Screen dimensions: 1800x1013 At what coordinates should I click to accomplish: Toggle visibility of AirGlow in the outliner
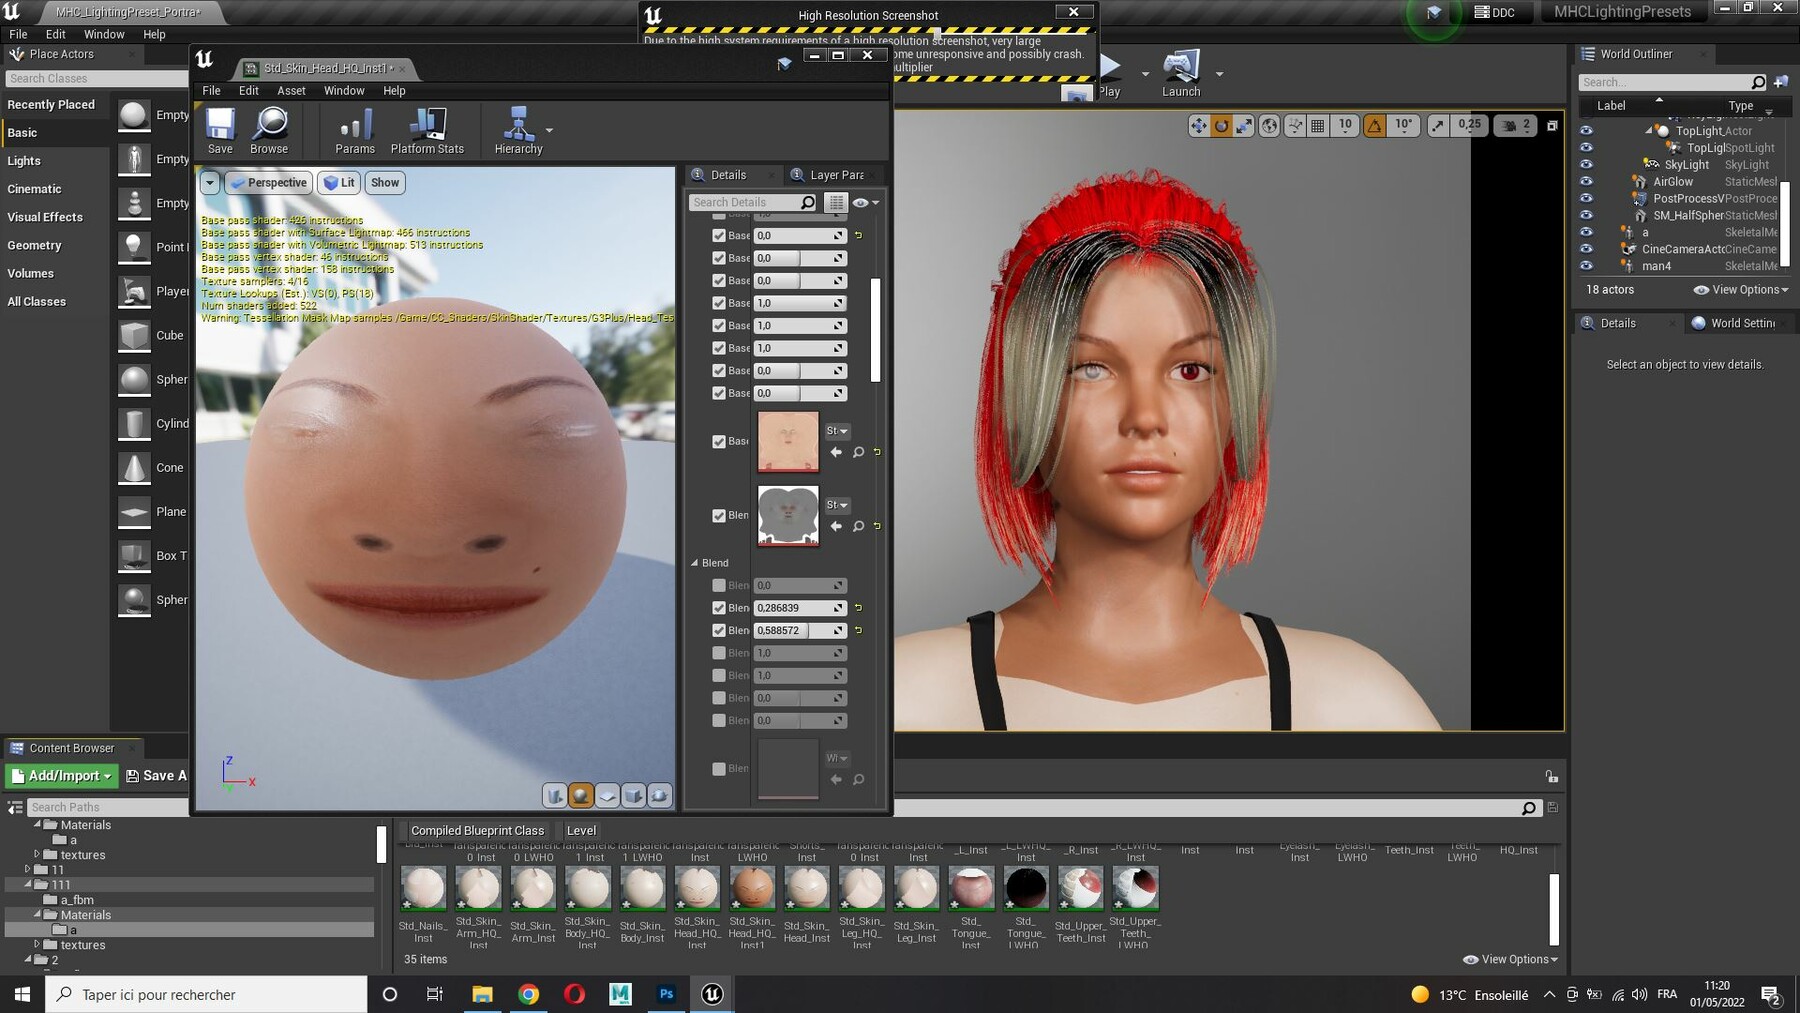tap(1586, 181)
